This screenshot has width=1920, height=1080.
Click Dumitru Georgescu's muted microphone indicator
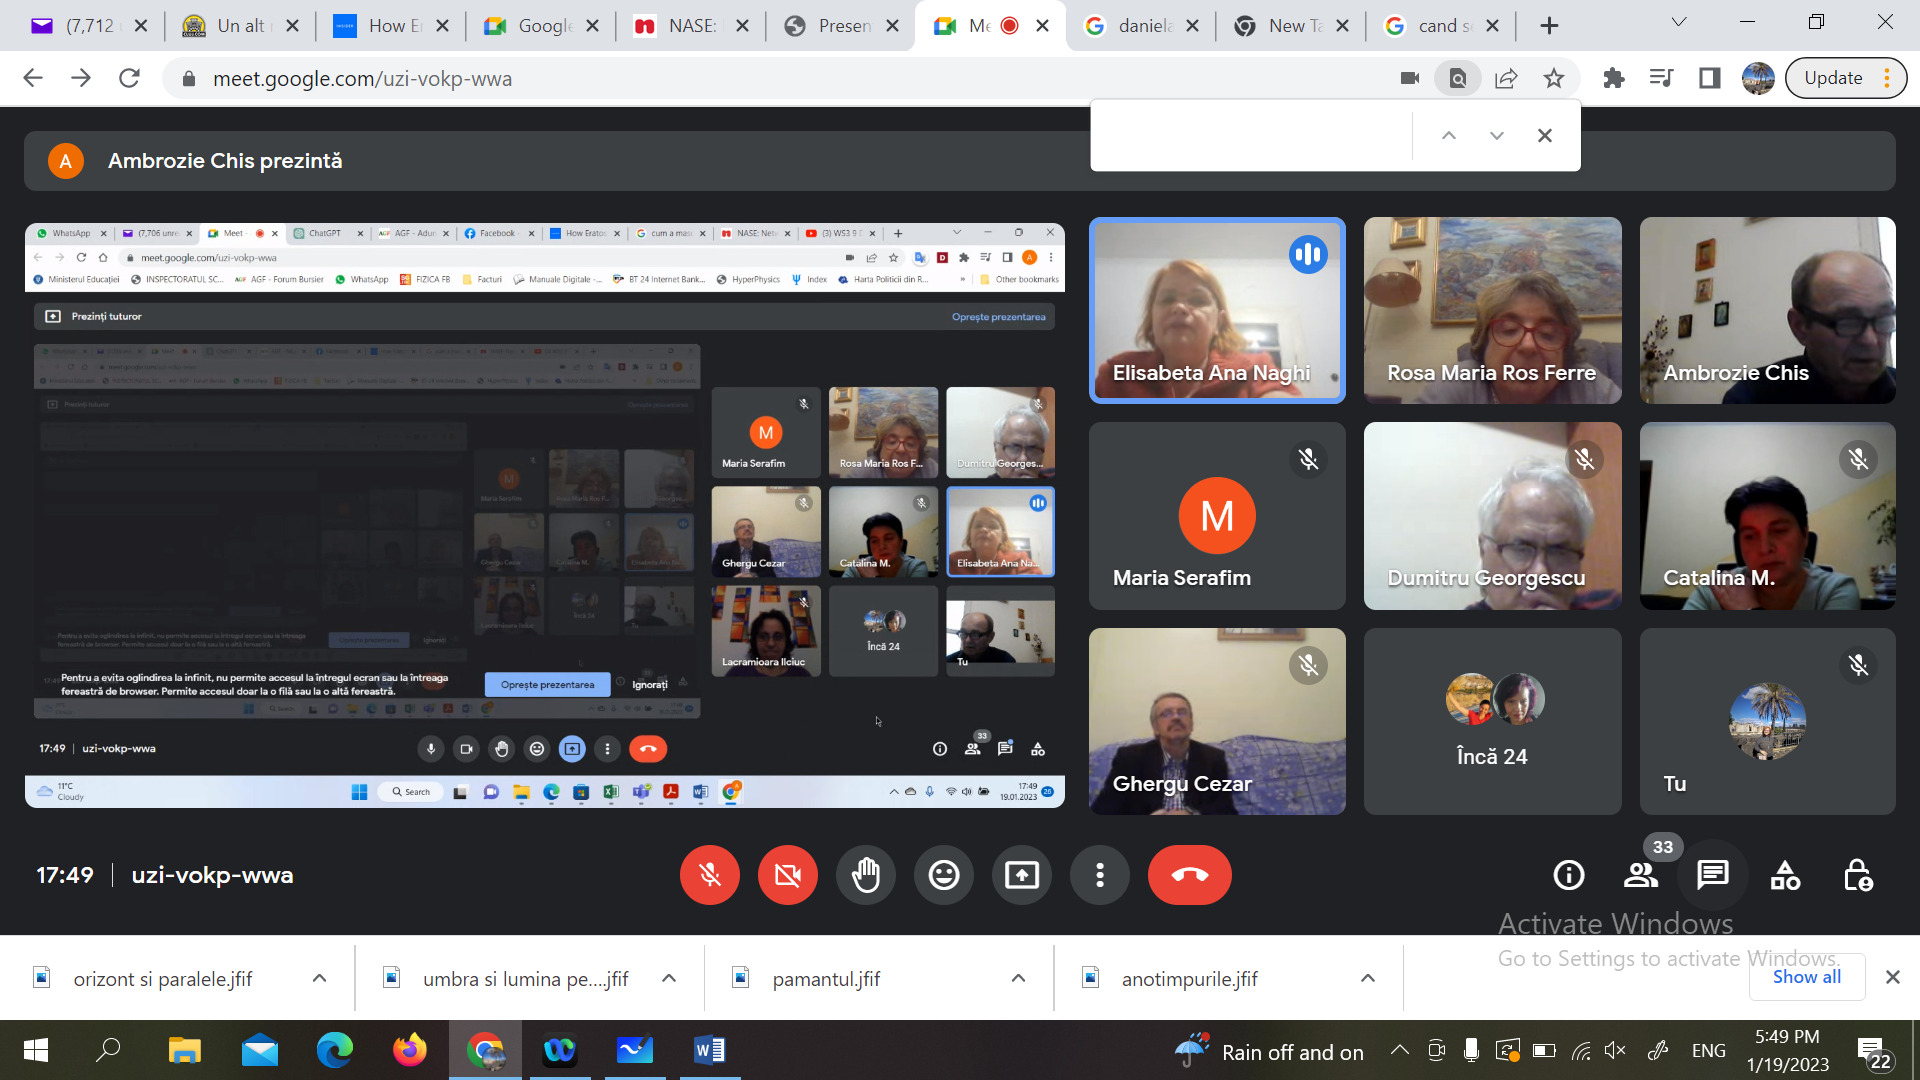[x=1584, y=460]
